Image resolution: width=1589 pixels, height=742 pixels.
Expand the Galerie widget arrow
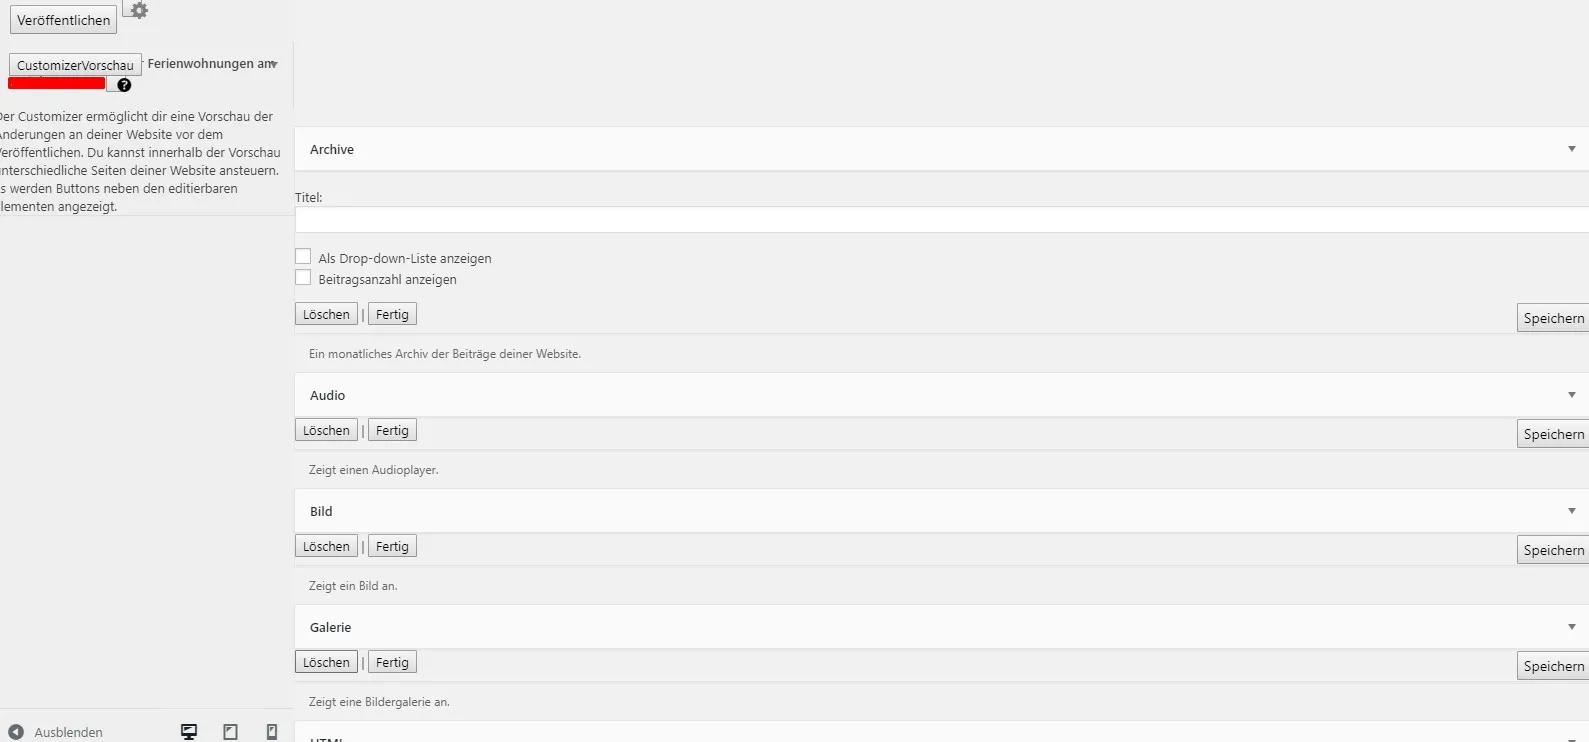[x=1572, y=627]
